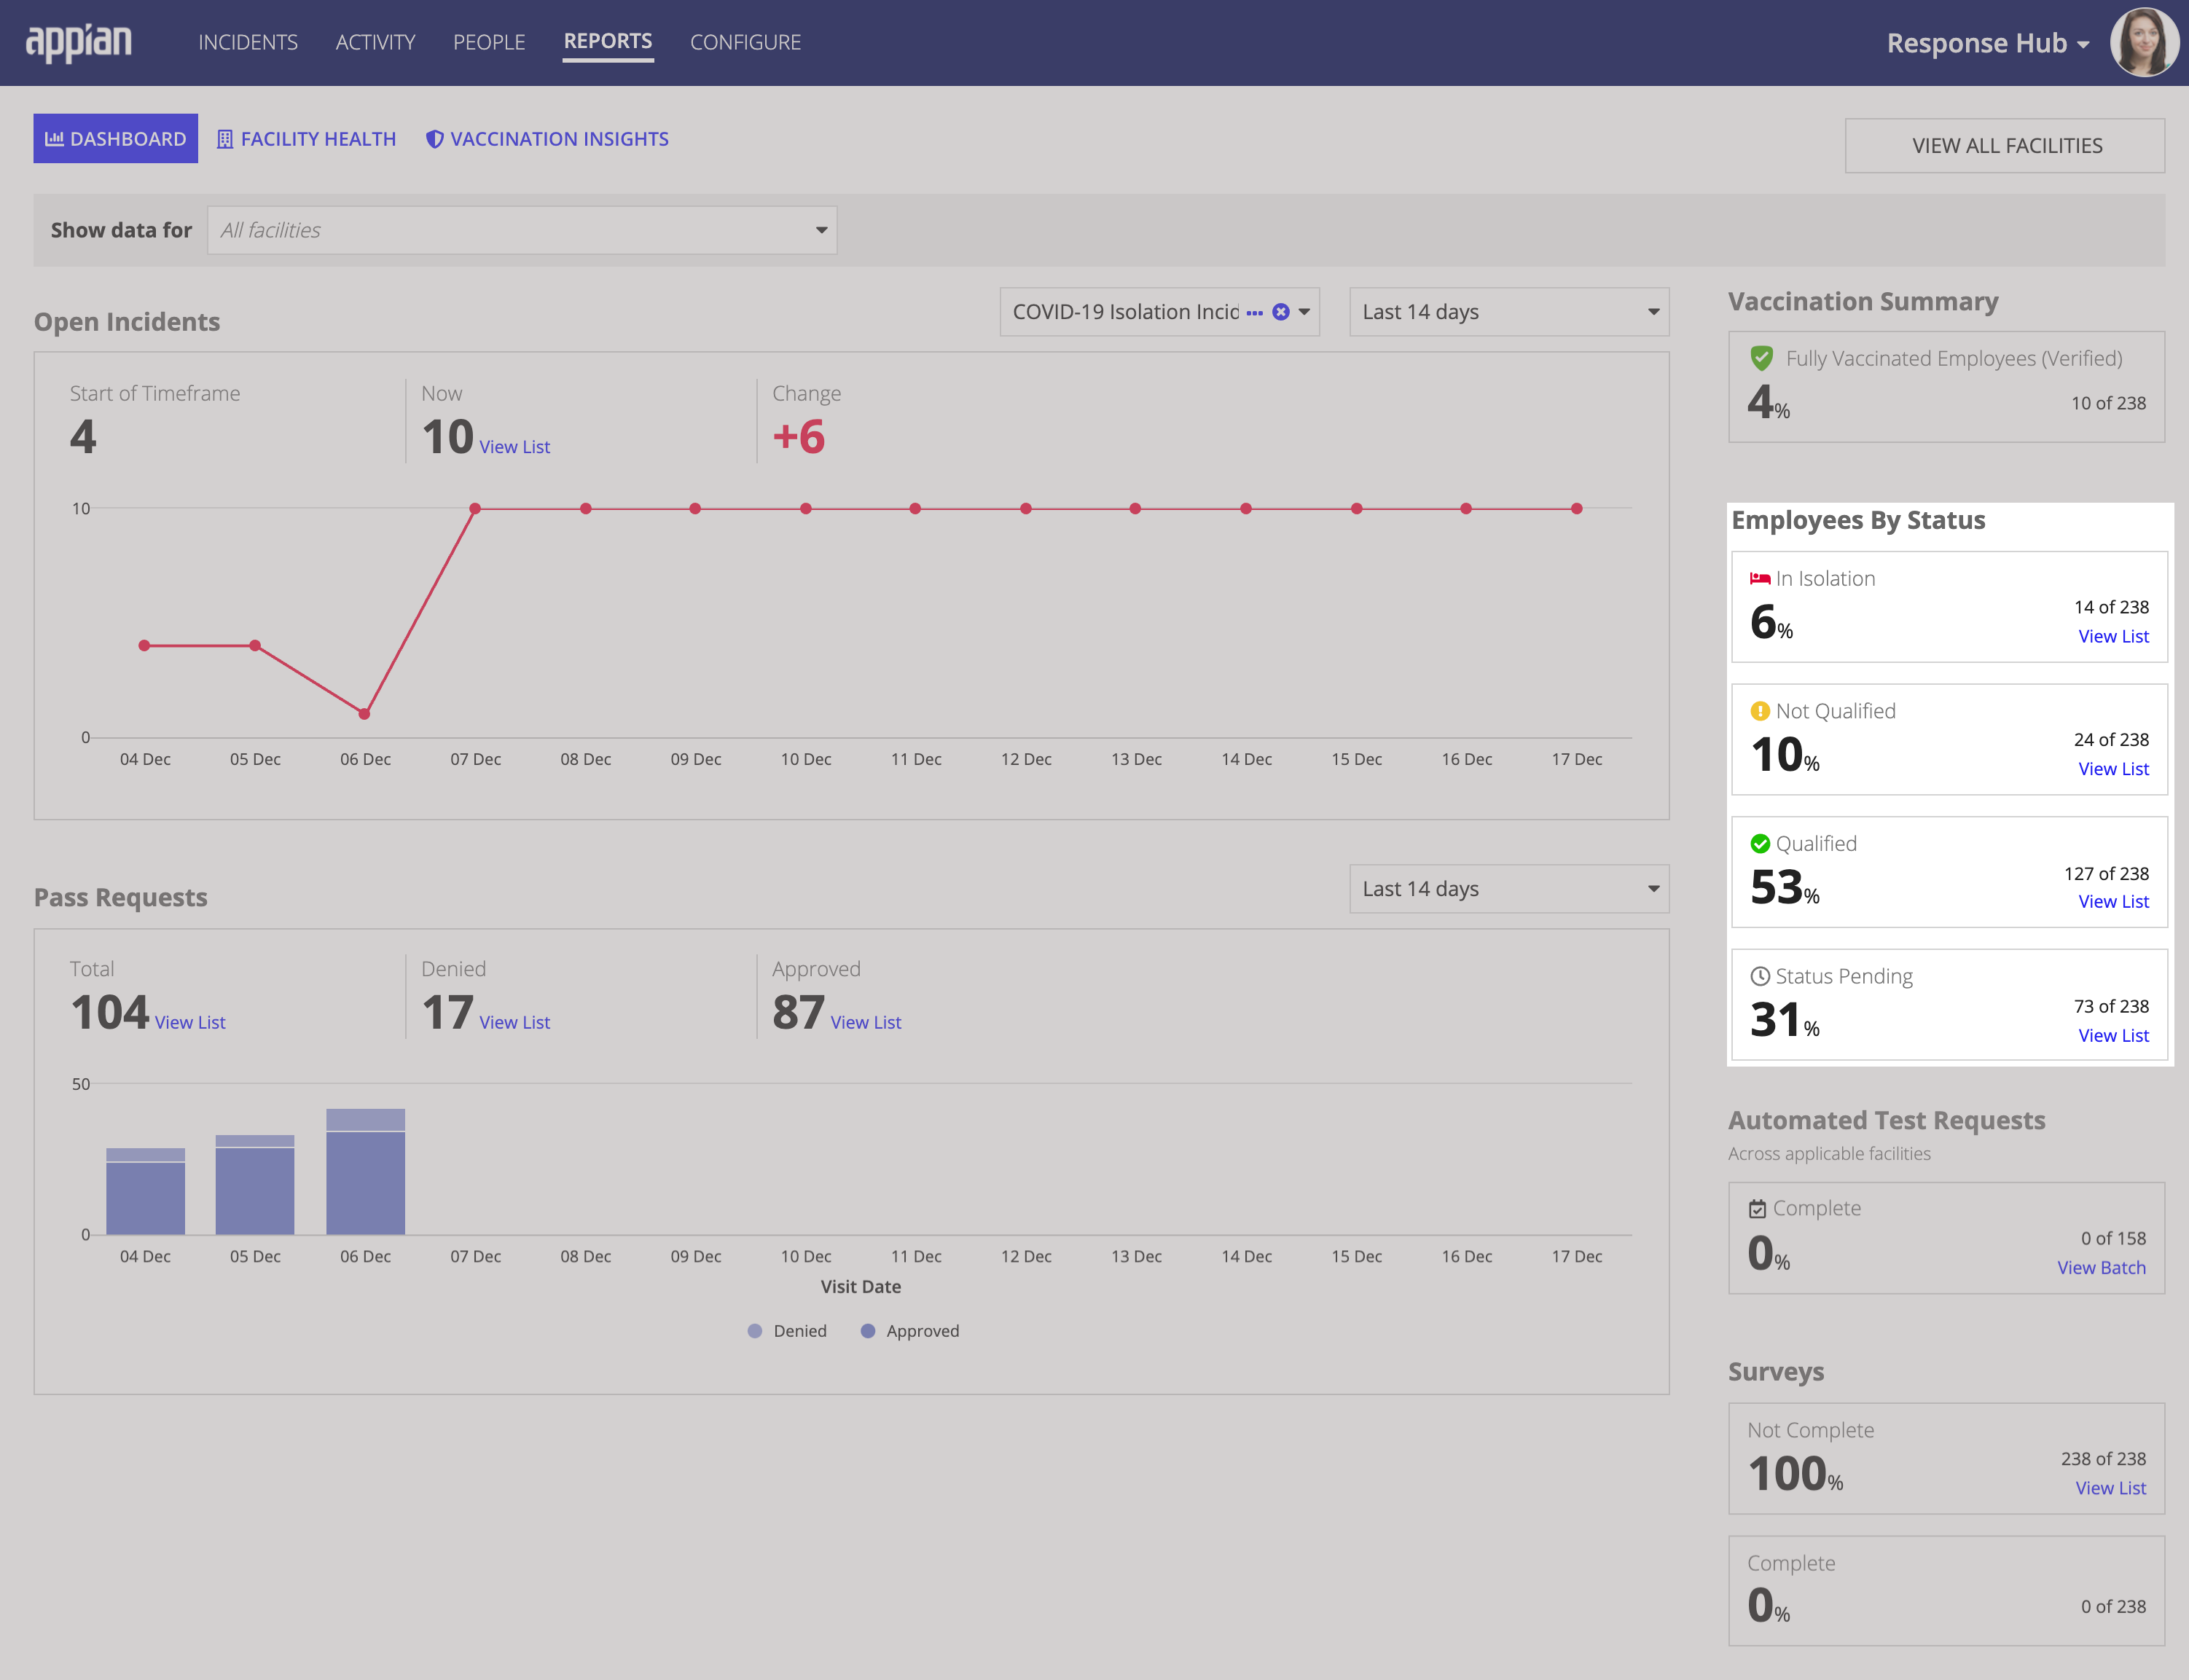Viewport: 2189px width, 1680px height.
Task: View list of open incidents now
Action: coord(514,447)
